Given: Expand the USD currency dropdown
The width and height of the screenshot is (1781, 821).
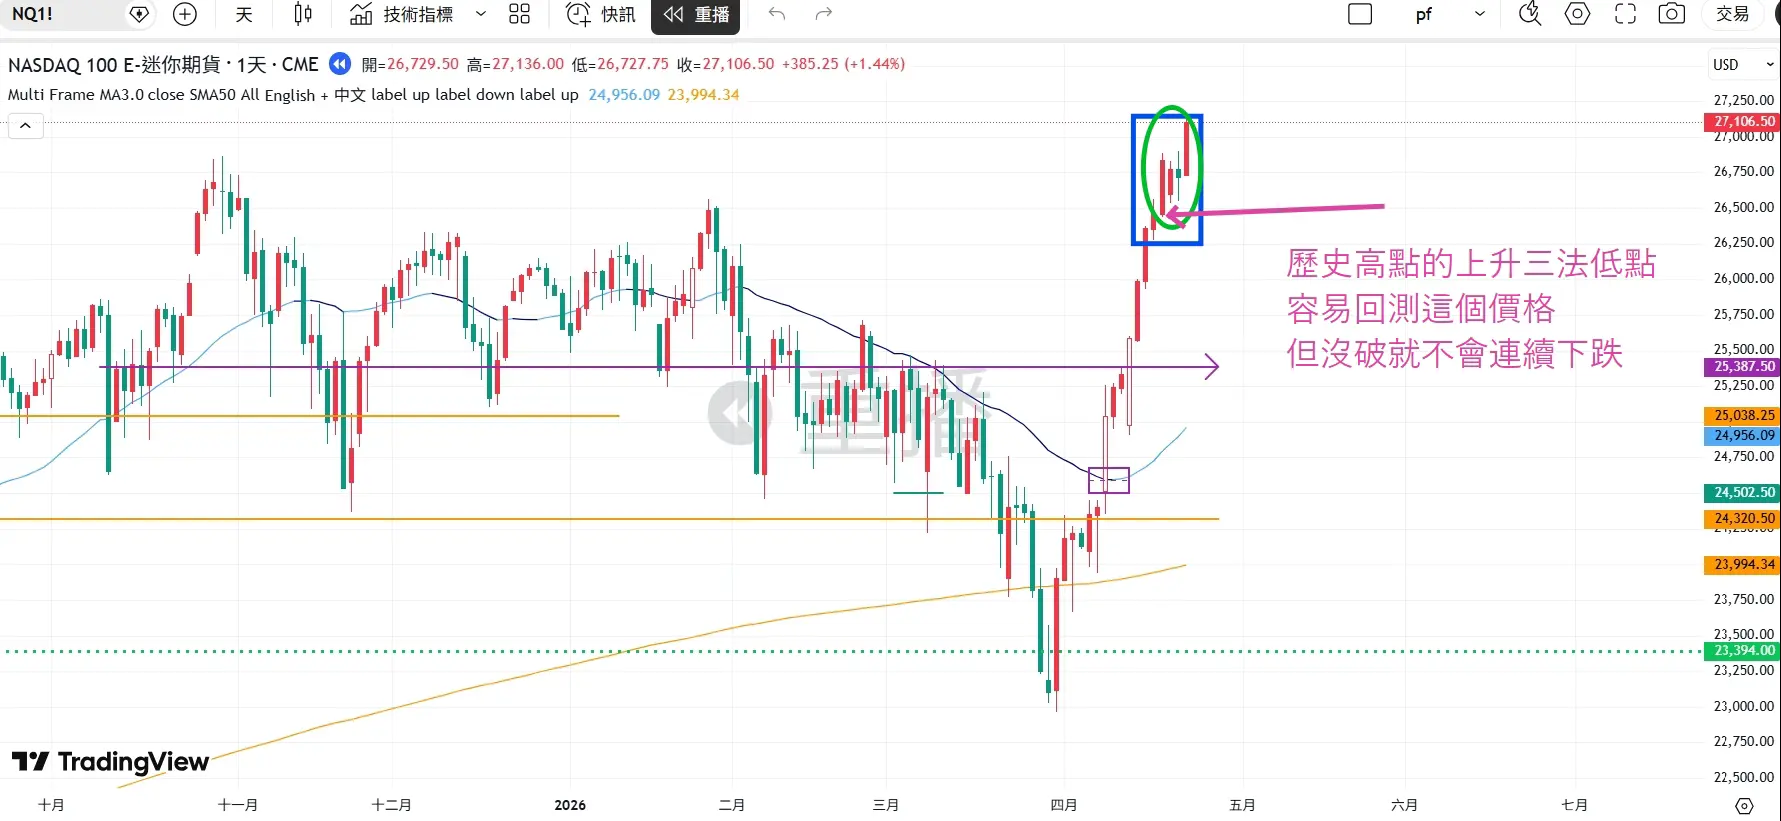Looking at the screenshot, I should [x=1743, y=65].
